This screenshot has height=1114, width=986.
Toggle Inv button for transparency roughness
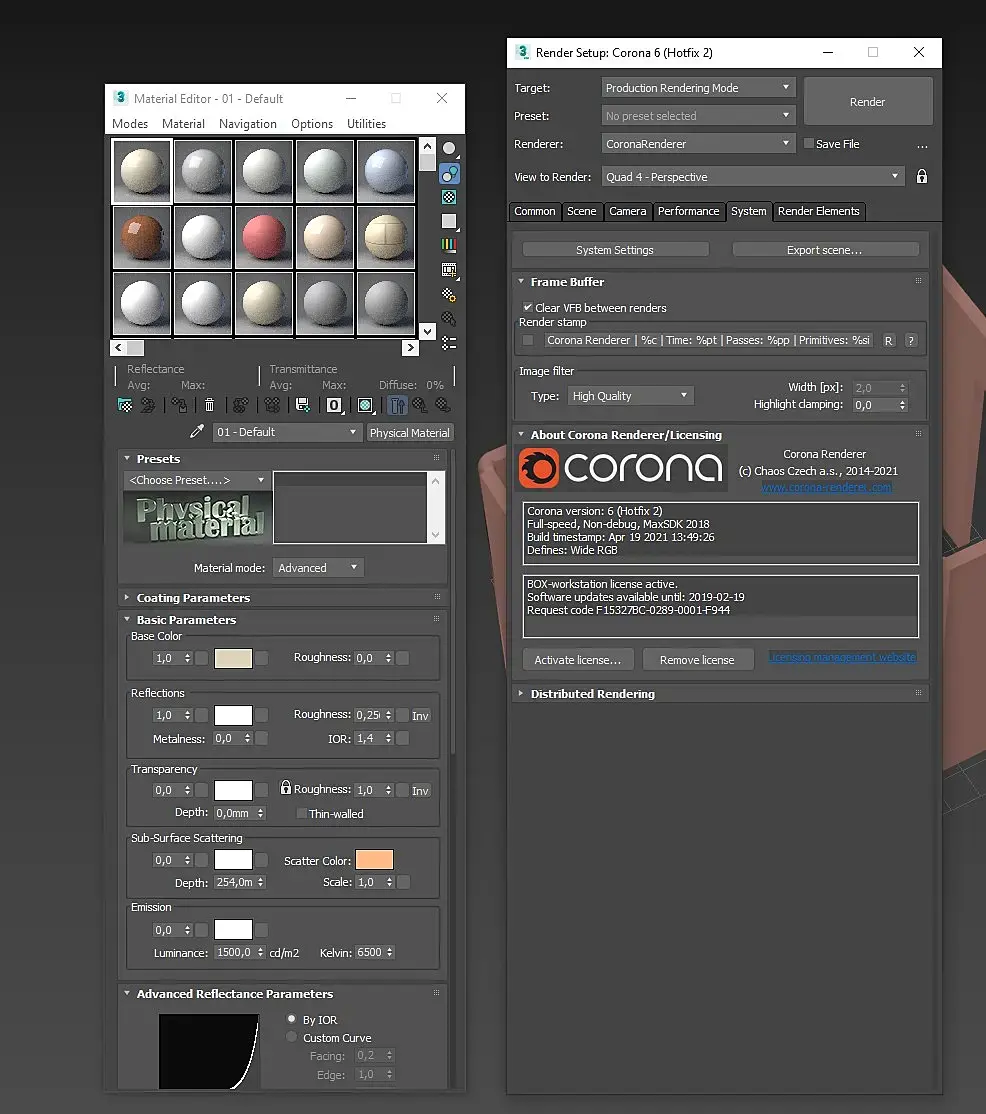(421, 791)
